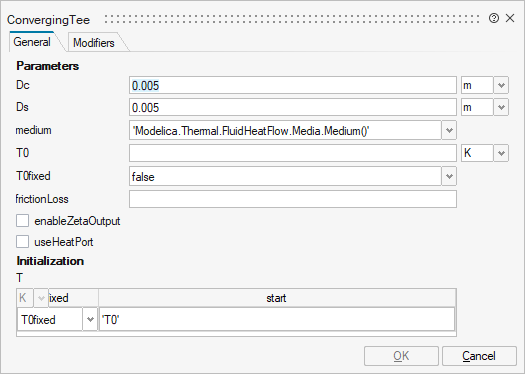Image resolution: width=525 pixels, height=374 pixels.
Task: Enable the enableZetaOutput checkbox
Action: [22, 221]
